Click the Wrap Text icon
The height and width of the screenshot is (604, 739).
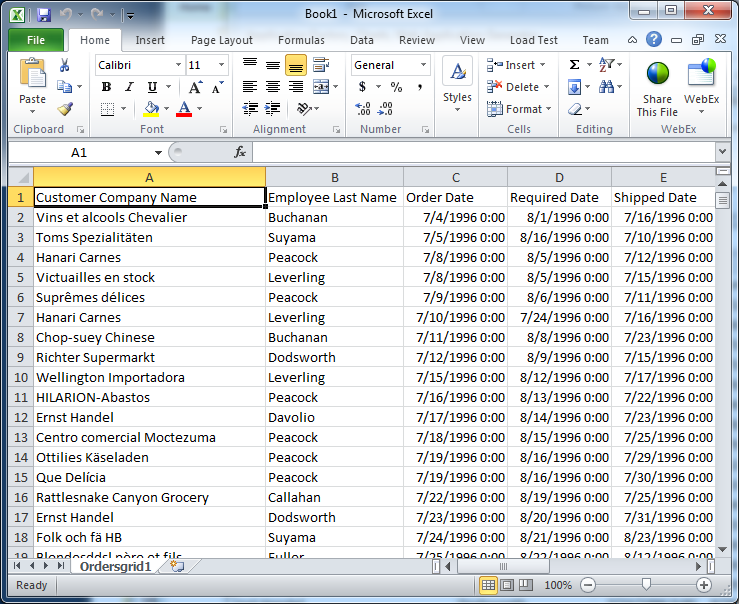pyautogui.click(x=321, y=65)
